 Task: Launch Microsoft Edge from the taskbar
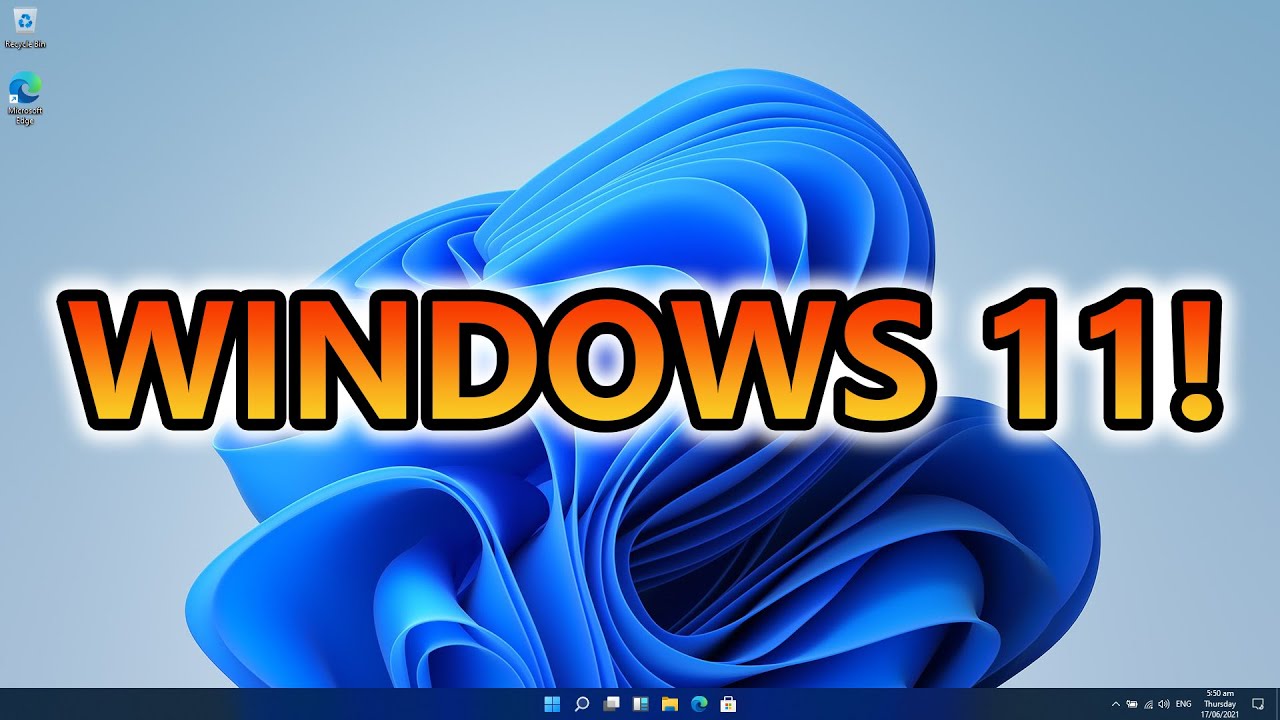tap(700, 704)
